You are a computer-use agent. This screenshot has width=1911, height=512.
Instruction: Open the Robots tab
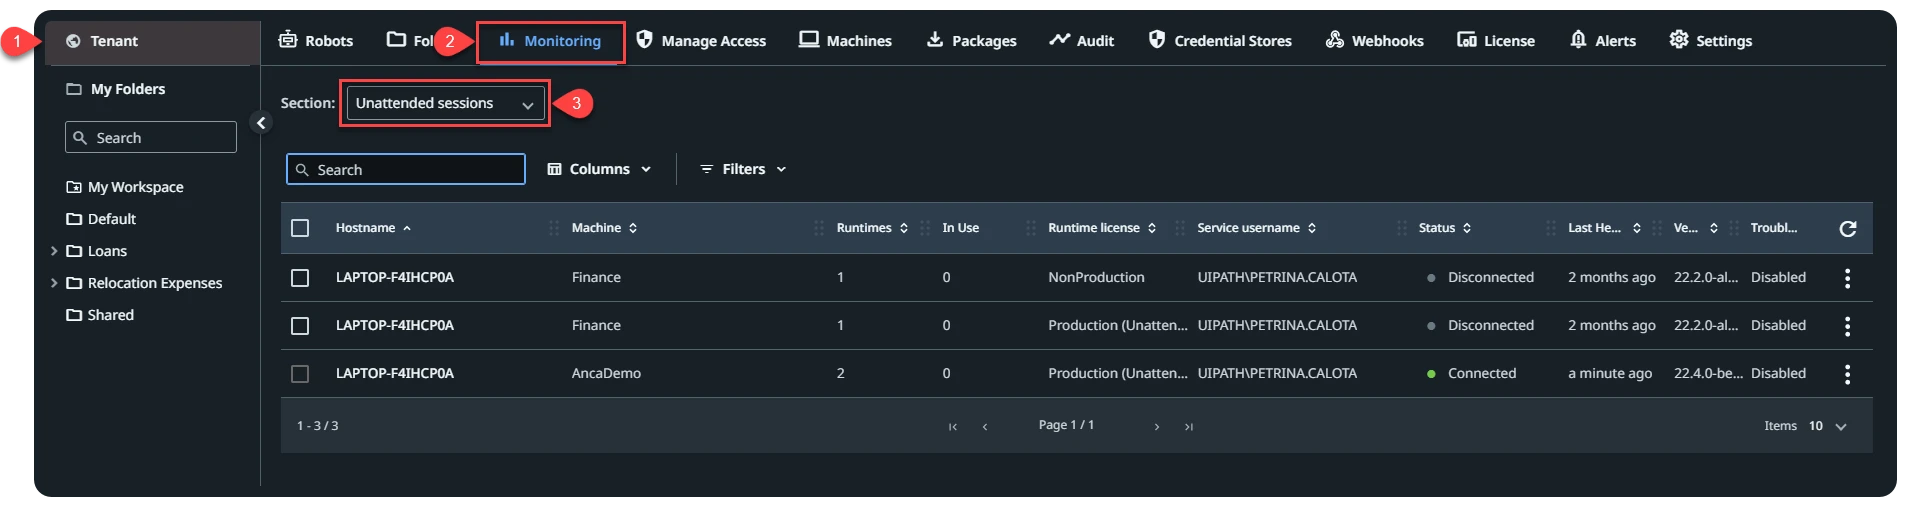315,40
